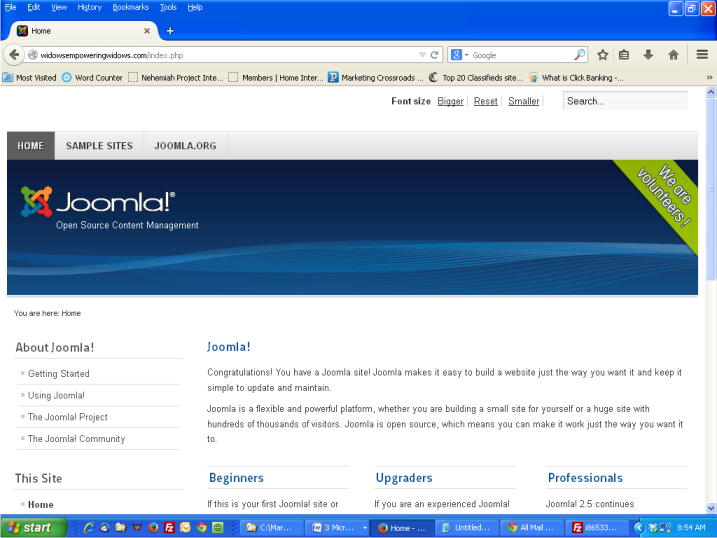Open the Bookmarks menu
The height and width of the screenshot is (538, 717).
[130, 7]
